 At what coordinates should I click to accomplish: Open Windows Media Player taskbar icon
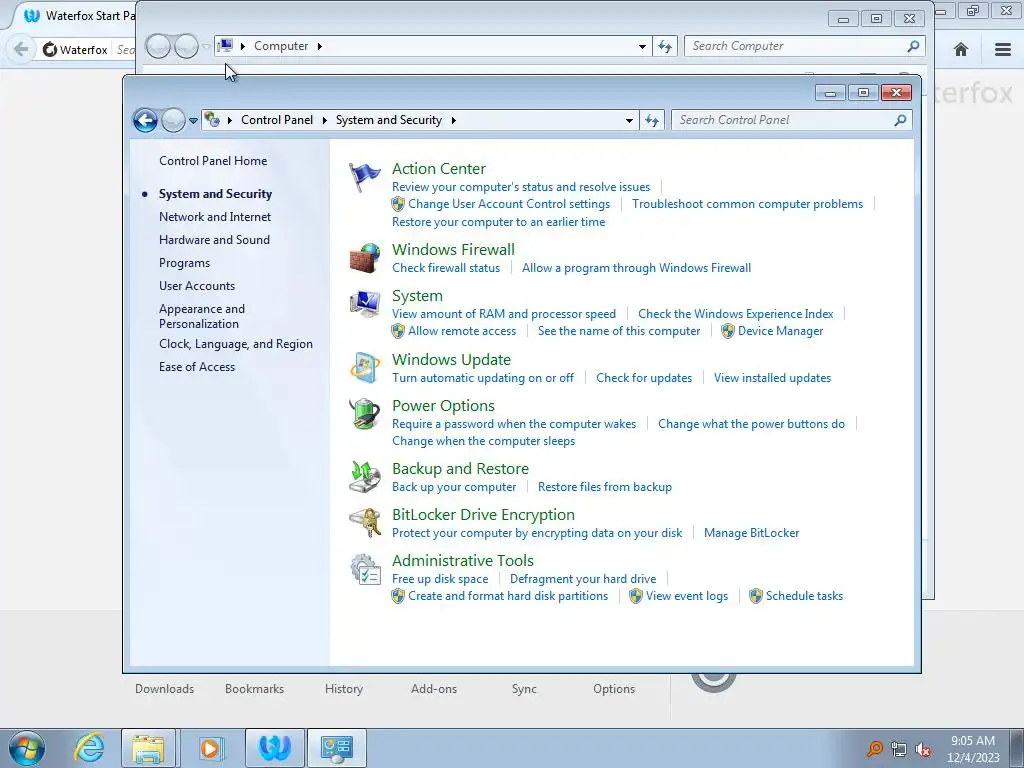click(x=210, y=748)
